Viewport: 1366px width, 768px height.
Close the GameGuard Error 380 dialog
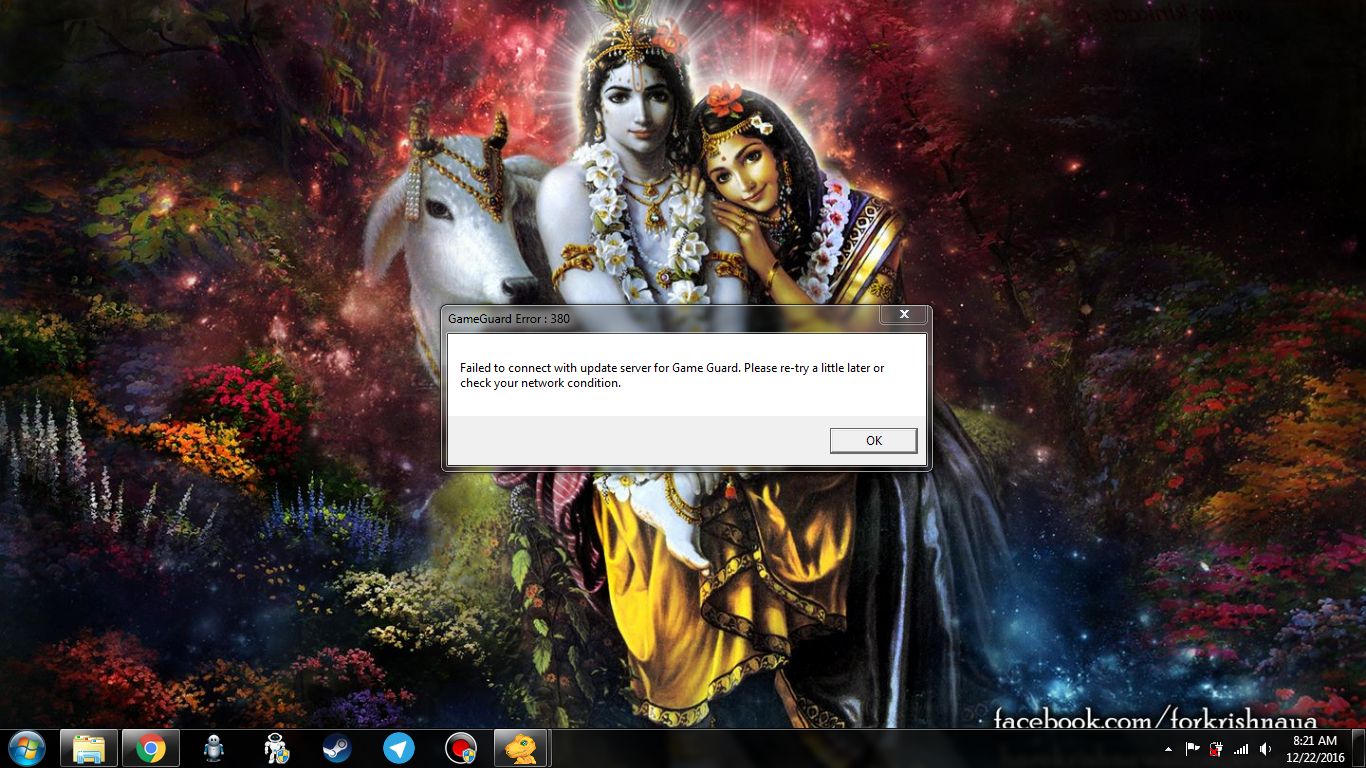(x=903, y=315)
